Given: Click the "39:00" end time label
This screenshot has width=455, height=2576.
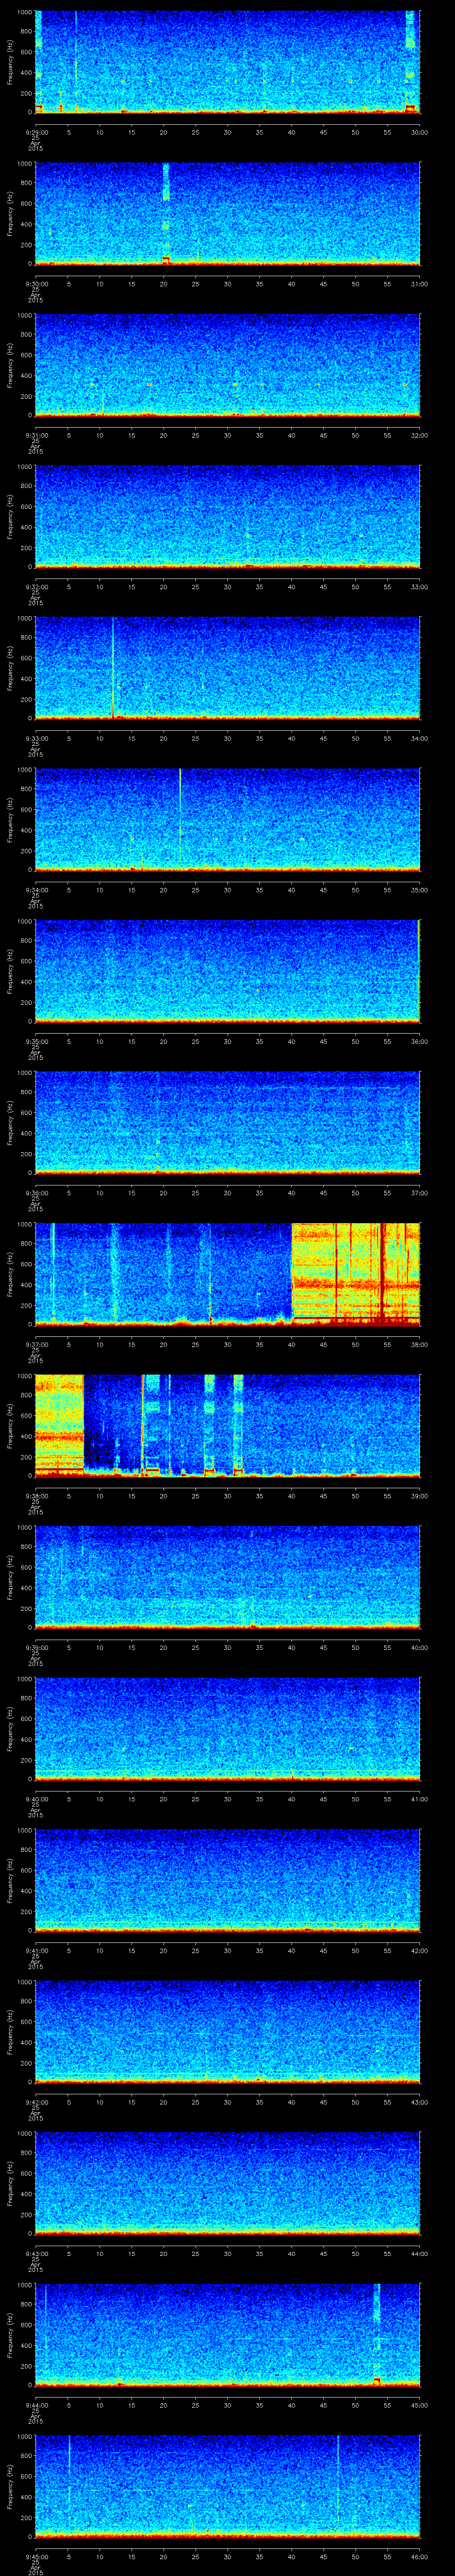Looking at the screenshot, I should (x=420, y=1496).
